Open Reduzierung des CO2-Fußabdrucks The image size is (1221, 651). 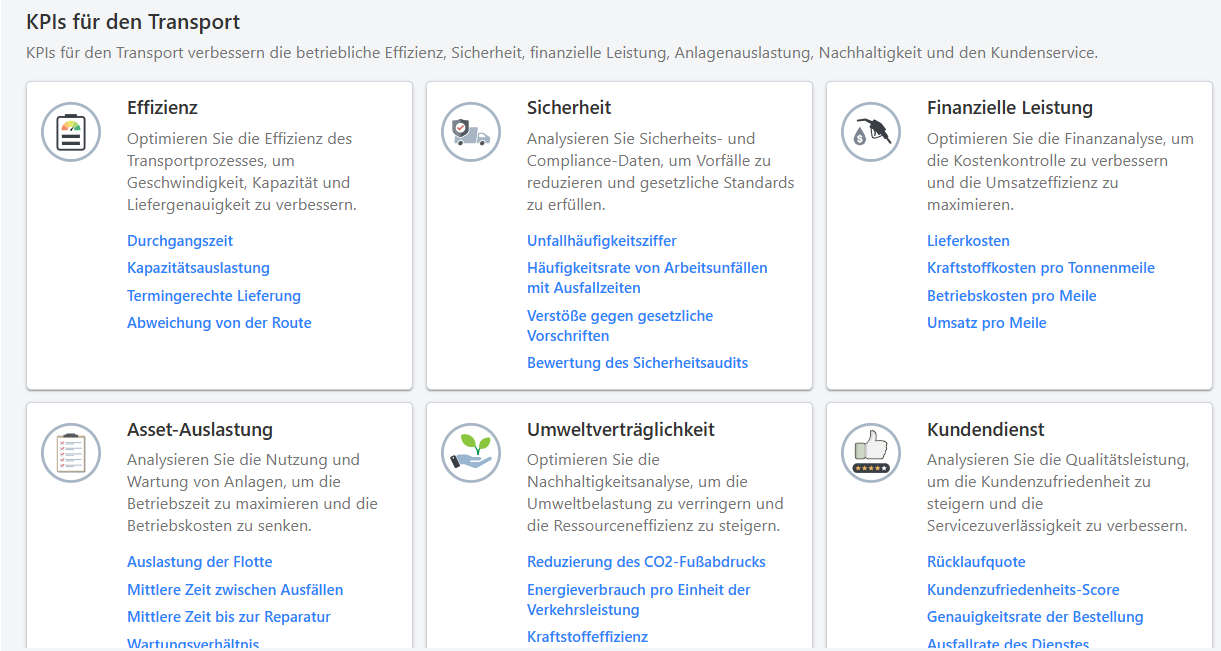646,561
